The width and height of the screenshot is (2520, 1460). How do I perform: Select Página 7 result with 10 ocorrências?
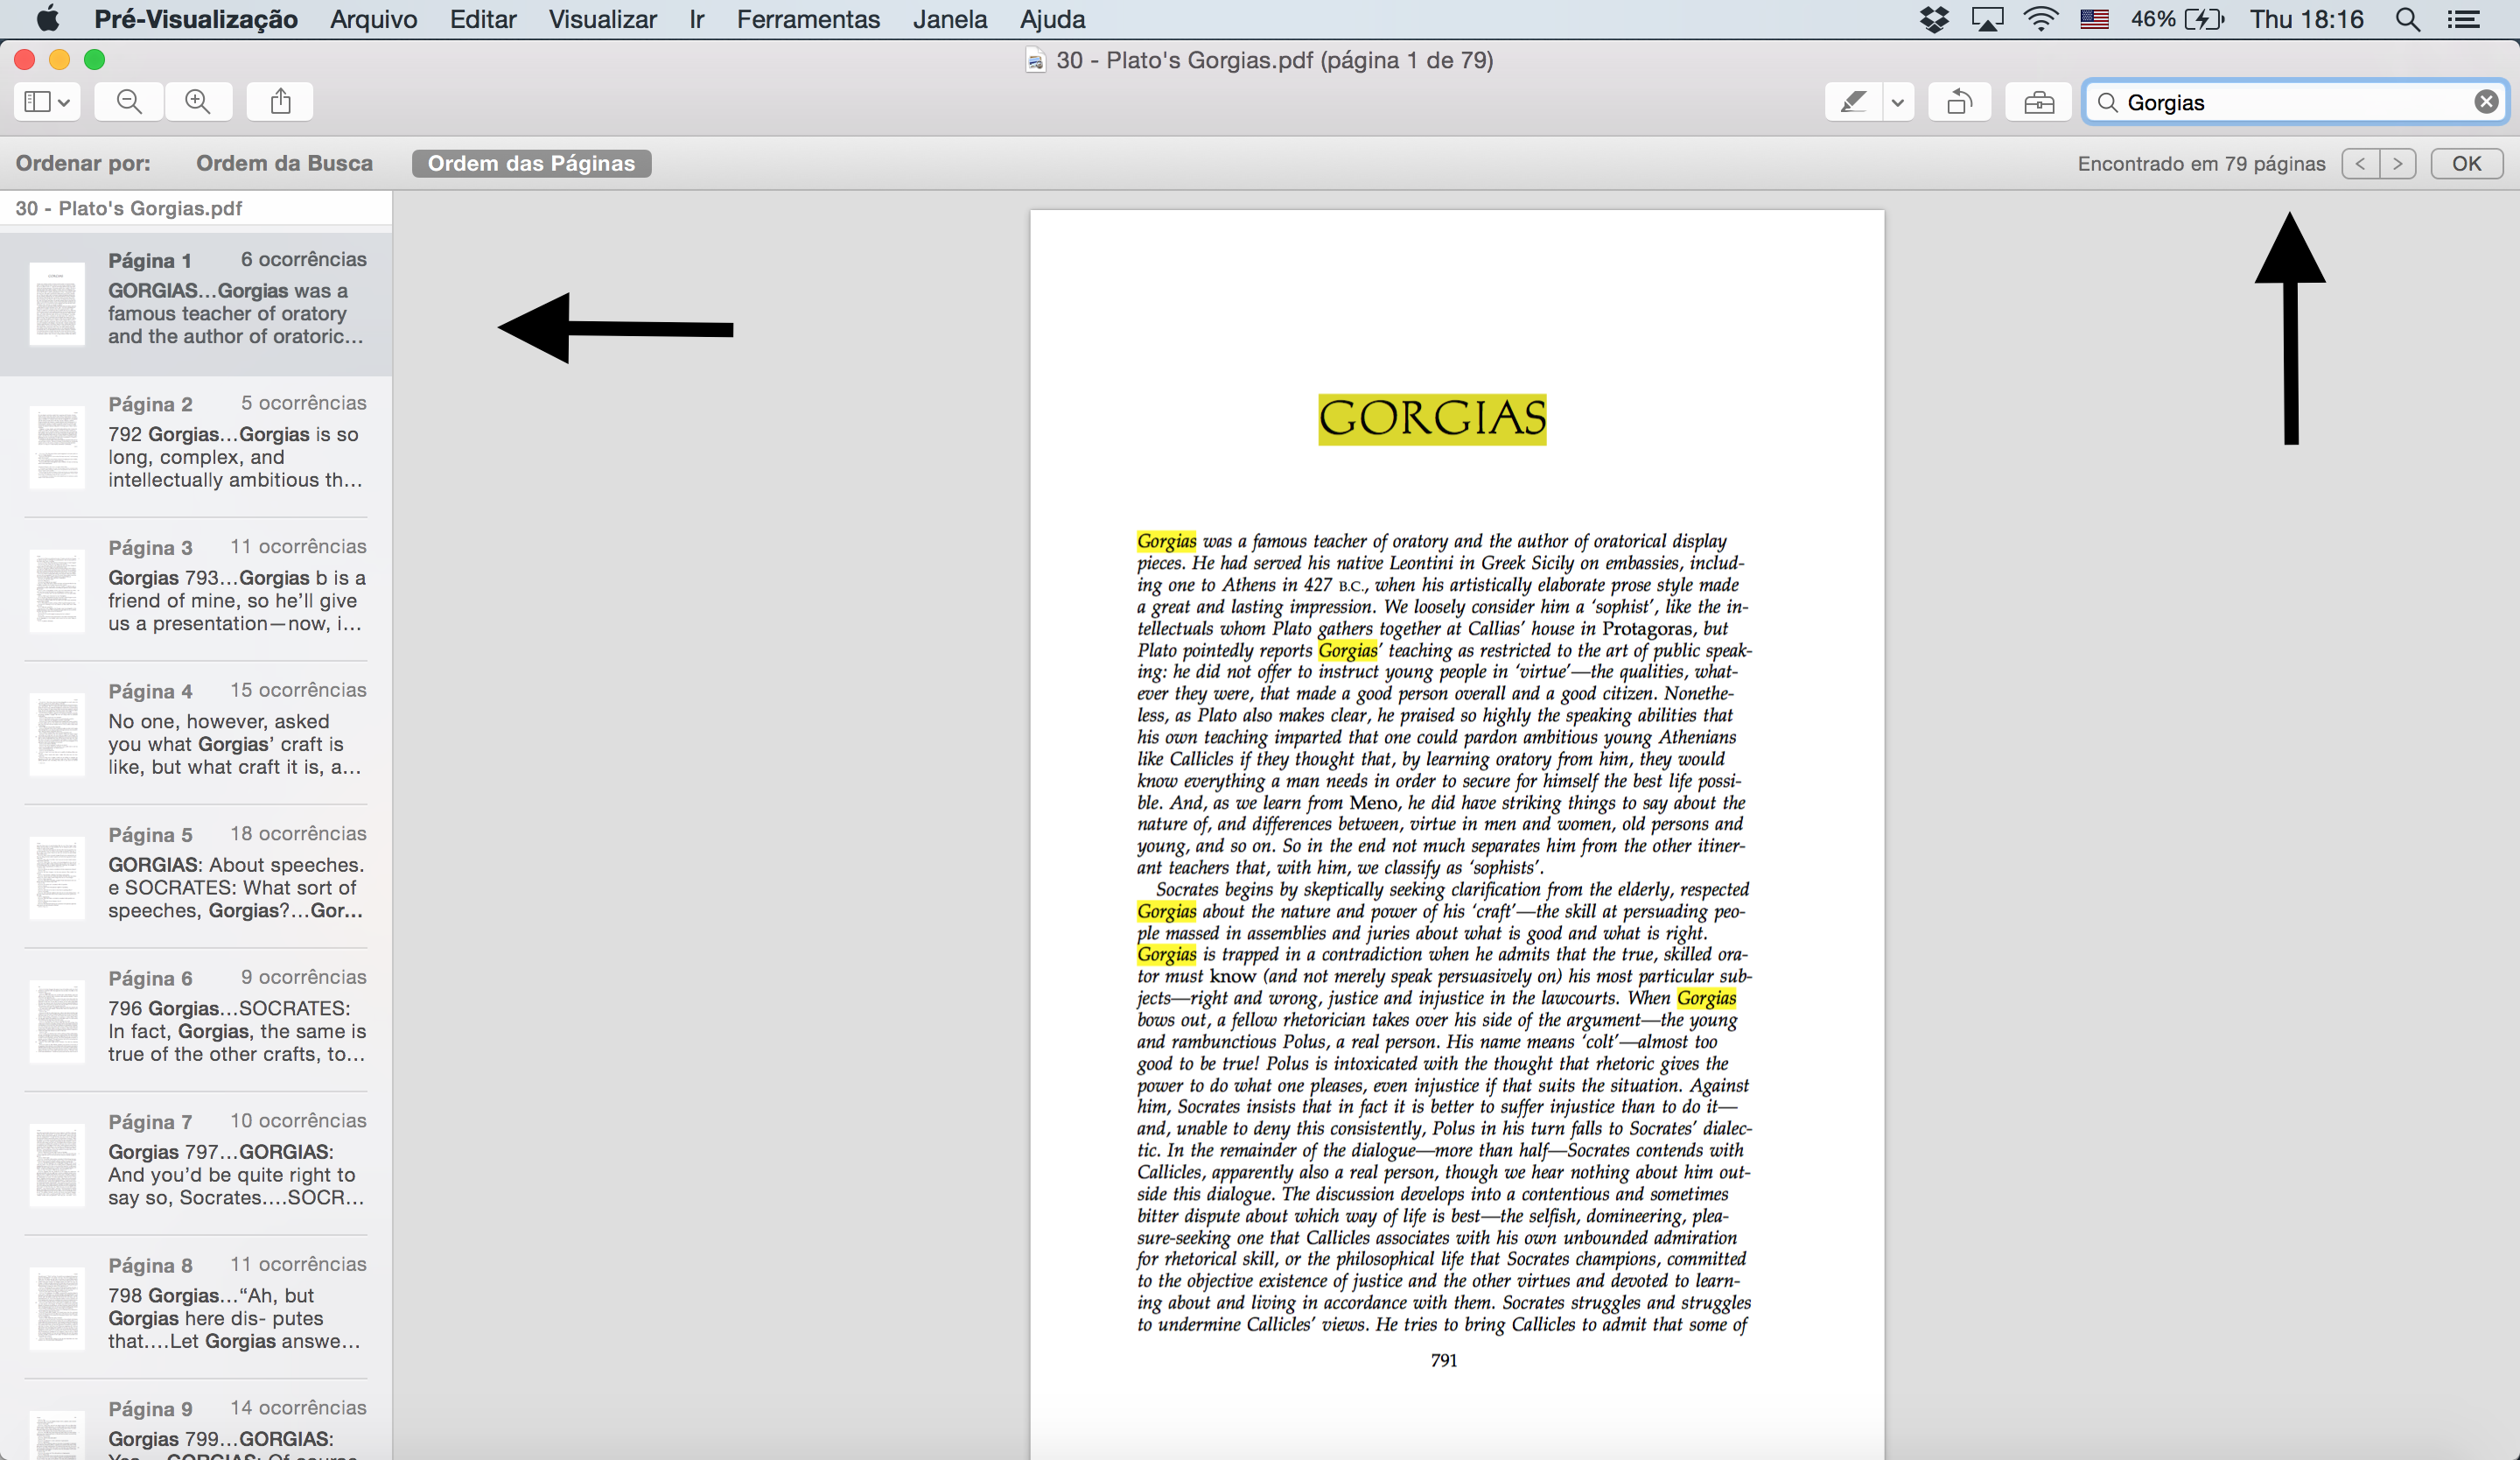point(196,1164)
